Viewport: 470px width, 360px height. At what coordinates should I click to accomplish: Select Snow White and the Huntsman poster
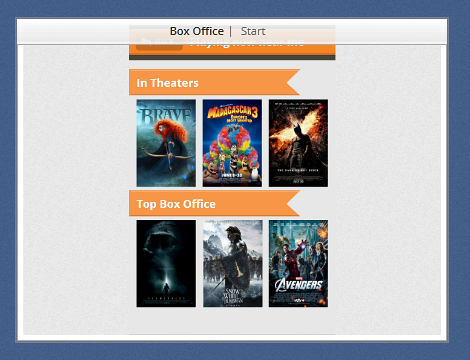click(233, 263)
